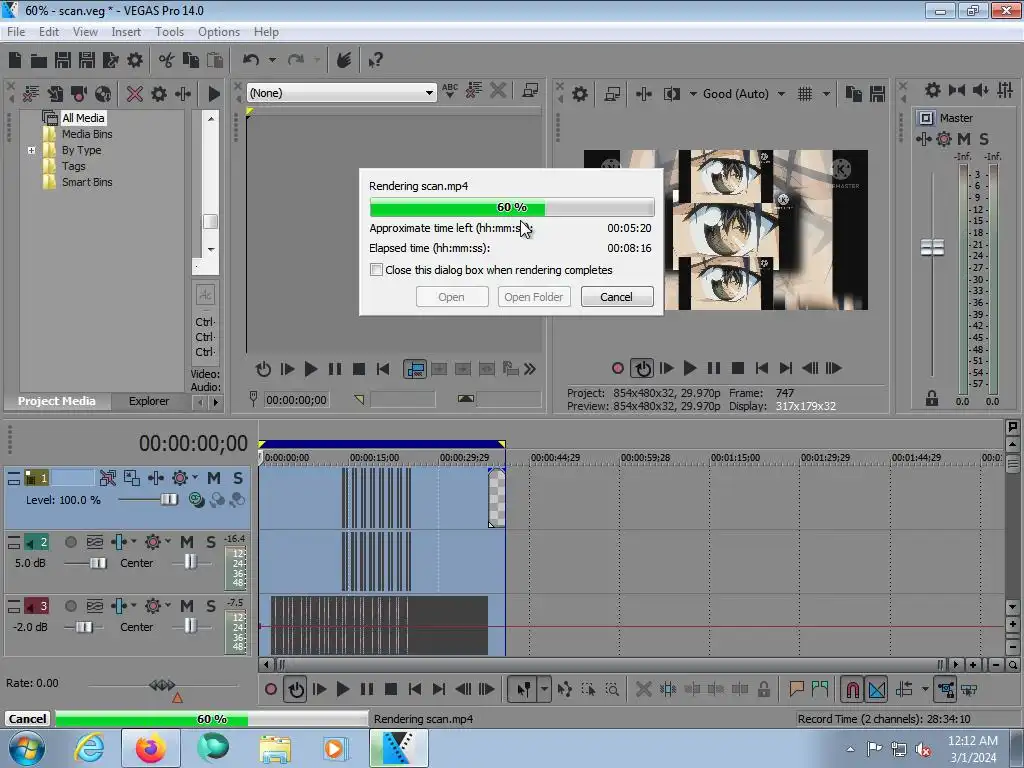The image size is (1024, 768).
Task: Click the Undo arrow icon
Action: 251,60
